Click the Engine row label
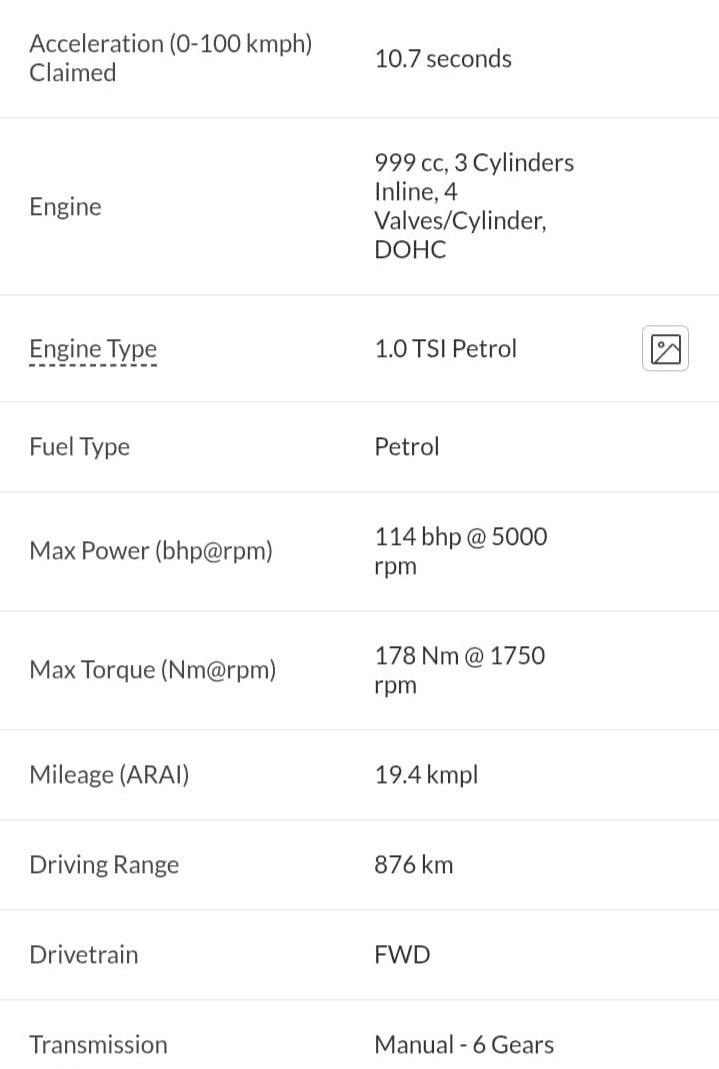 [65, 207]
